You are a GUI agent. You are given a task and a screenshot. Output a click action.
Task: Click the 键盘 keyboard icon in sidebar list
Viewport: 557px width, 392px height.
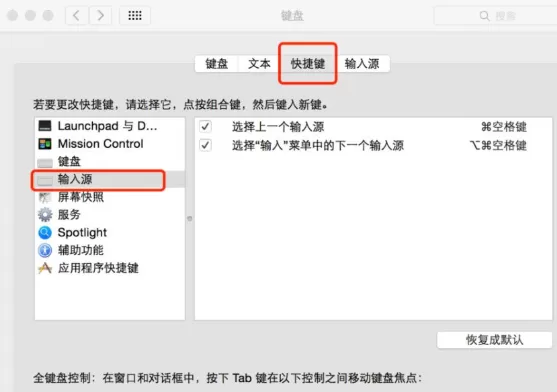coord(45,162)
